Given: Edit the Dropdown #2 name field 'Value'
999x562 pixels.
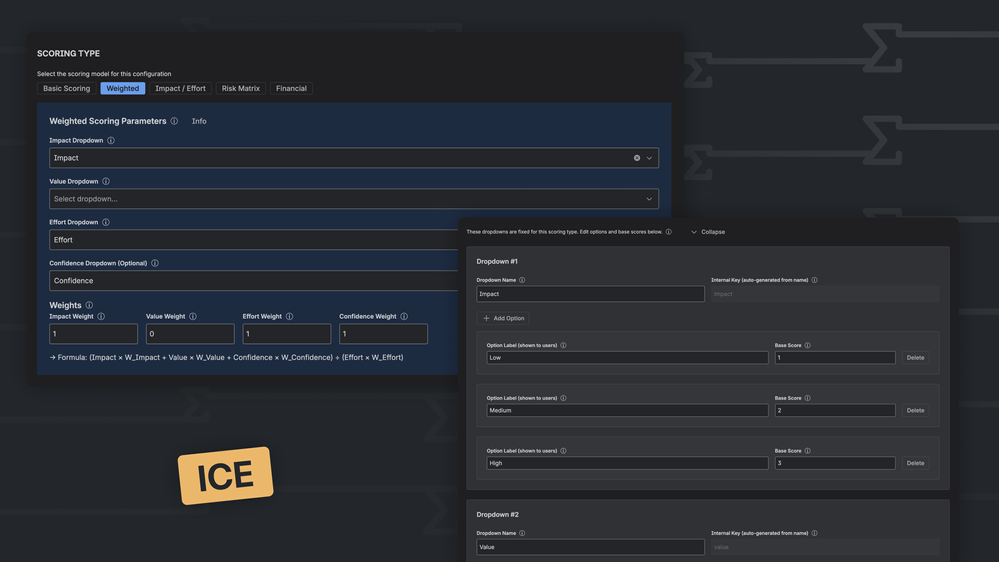Looking at the screenshot, I should click(x=590, y=547).
